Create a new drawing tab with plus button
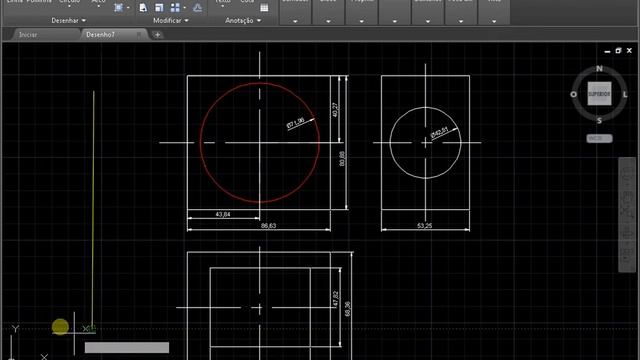The image size is (640, 360). point(158,35)
